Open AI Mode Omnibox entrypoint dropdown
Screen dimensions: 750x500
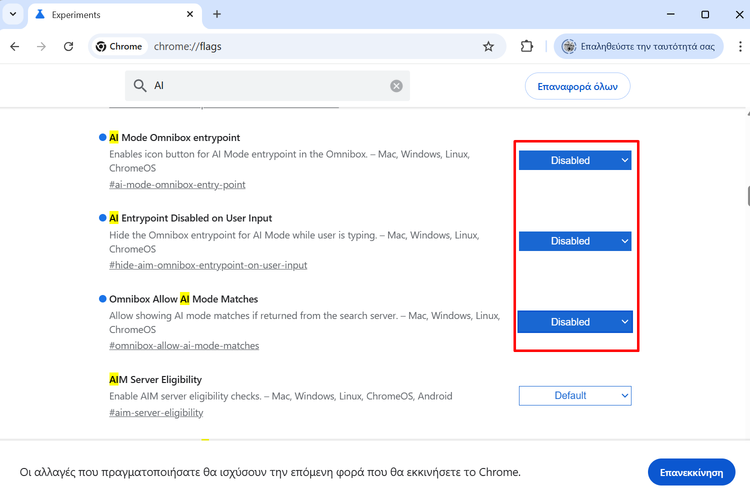(x=574, y=160)
